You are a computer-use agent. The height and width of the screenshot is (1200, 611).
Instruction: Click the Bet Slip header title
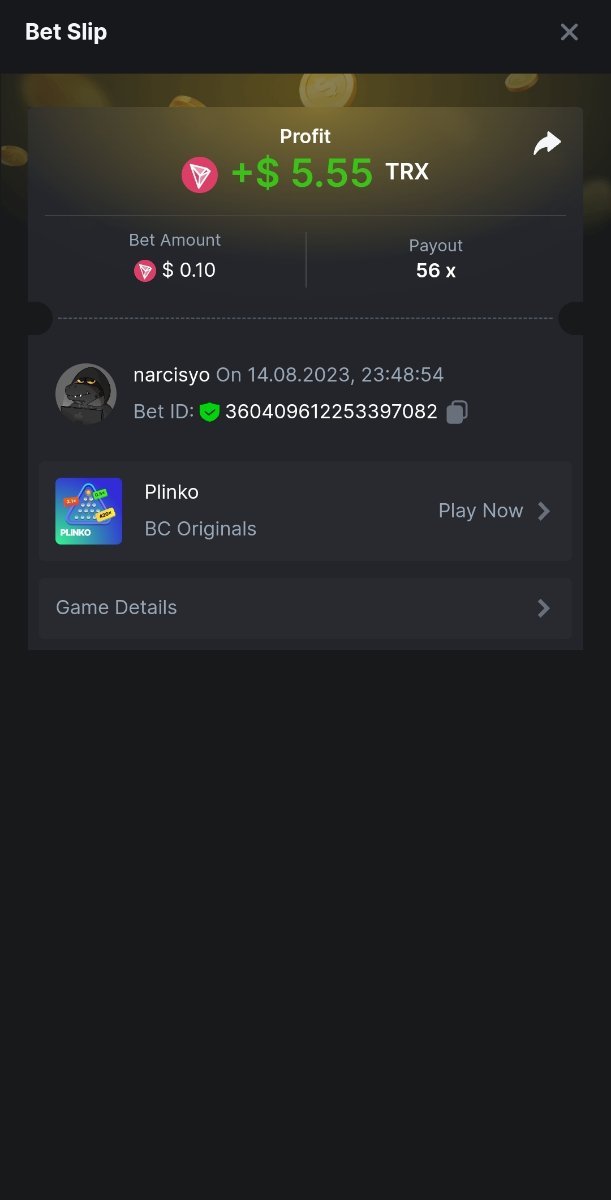(x=66, y=32)
